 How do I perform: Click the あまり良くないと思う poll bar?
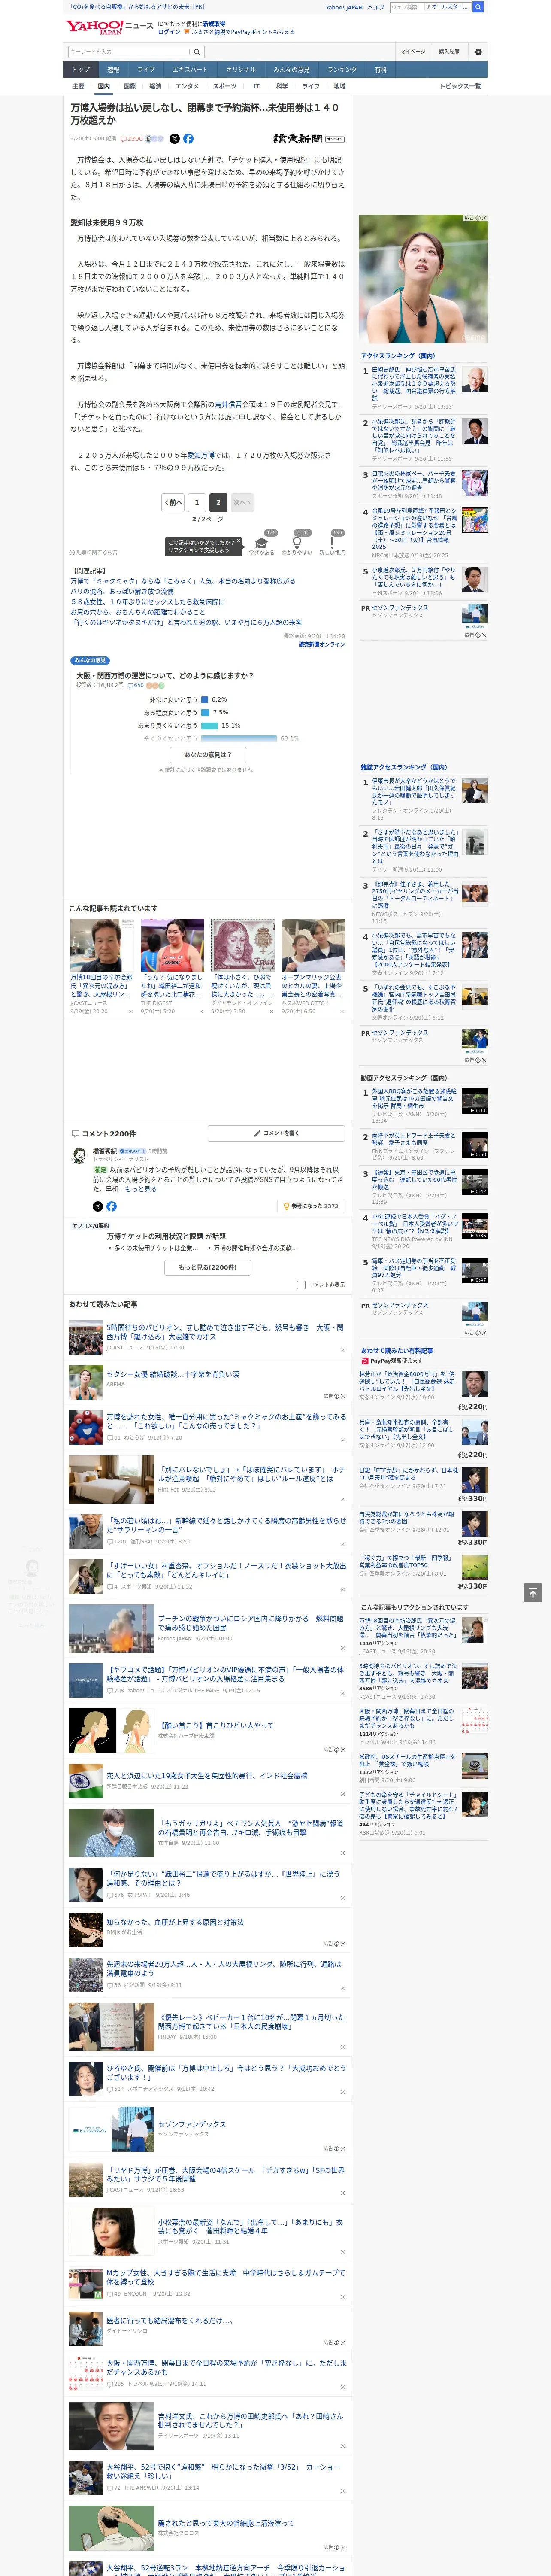210,726
